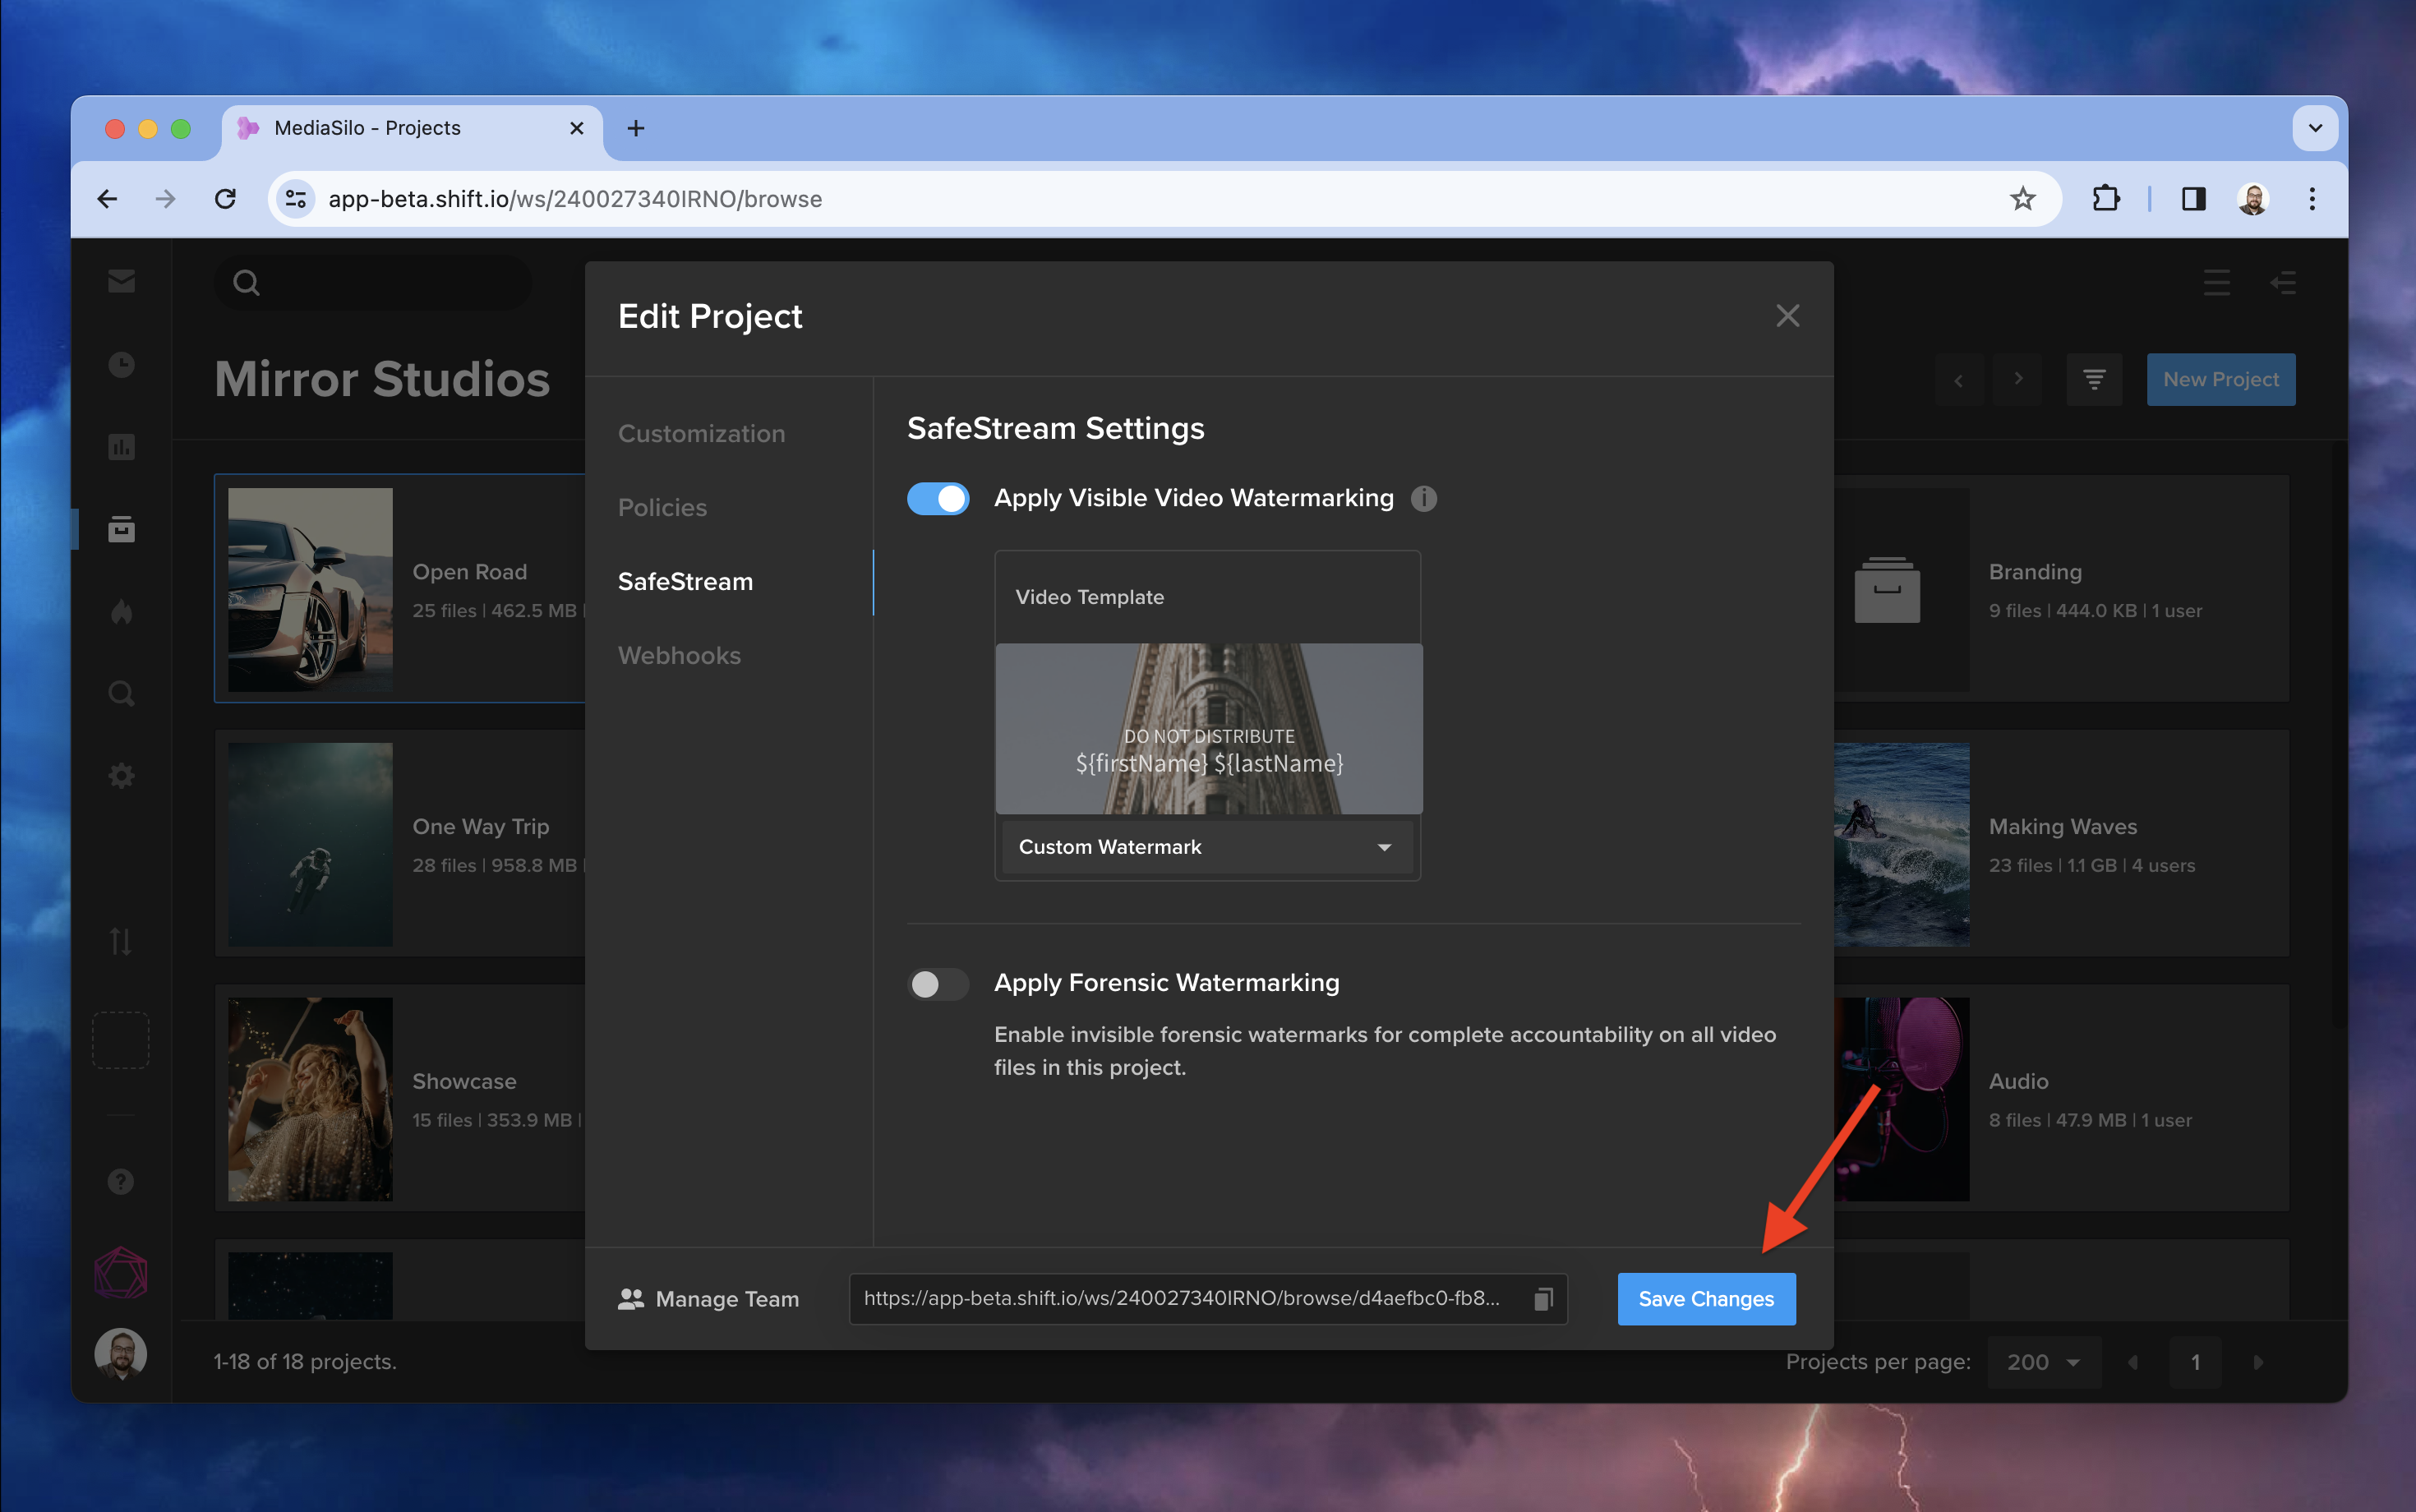Open the Audio project card

(2061, 1098)
